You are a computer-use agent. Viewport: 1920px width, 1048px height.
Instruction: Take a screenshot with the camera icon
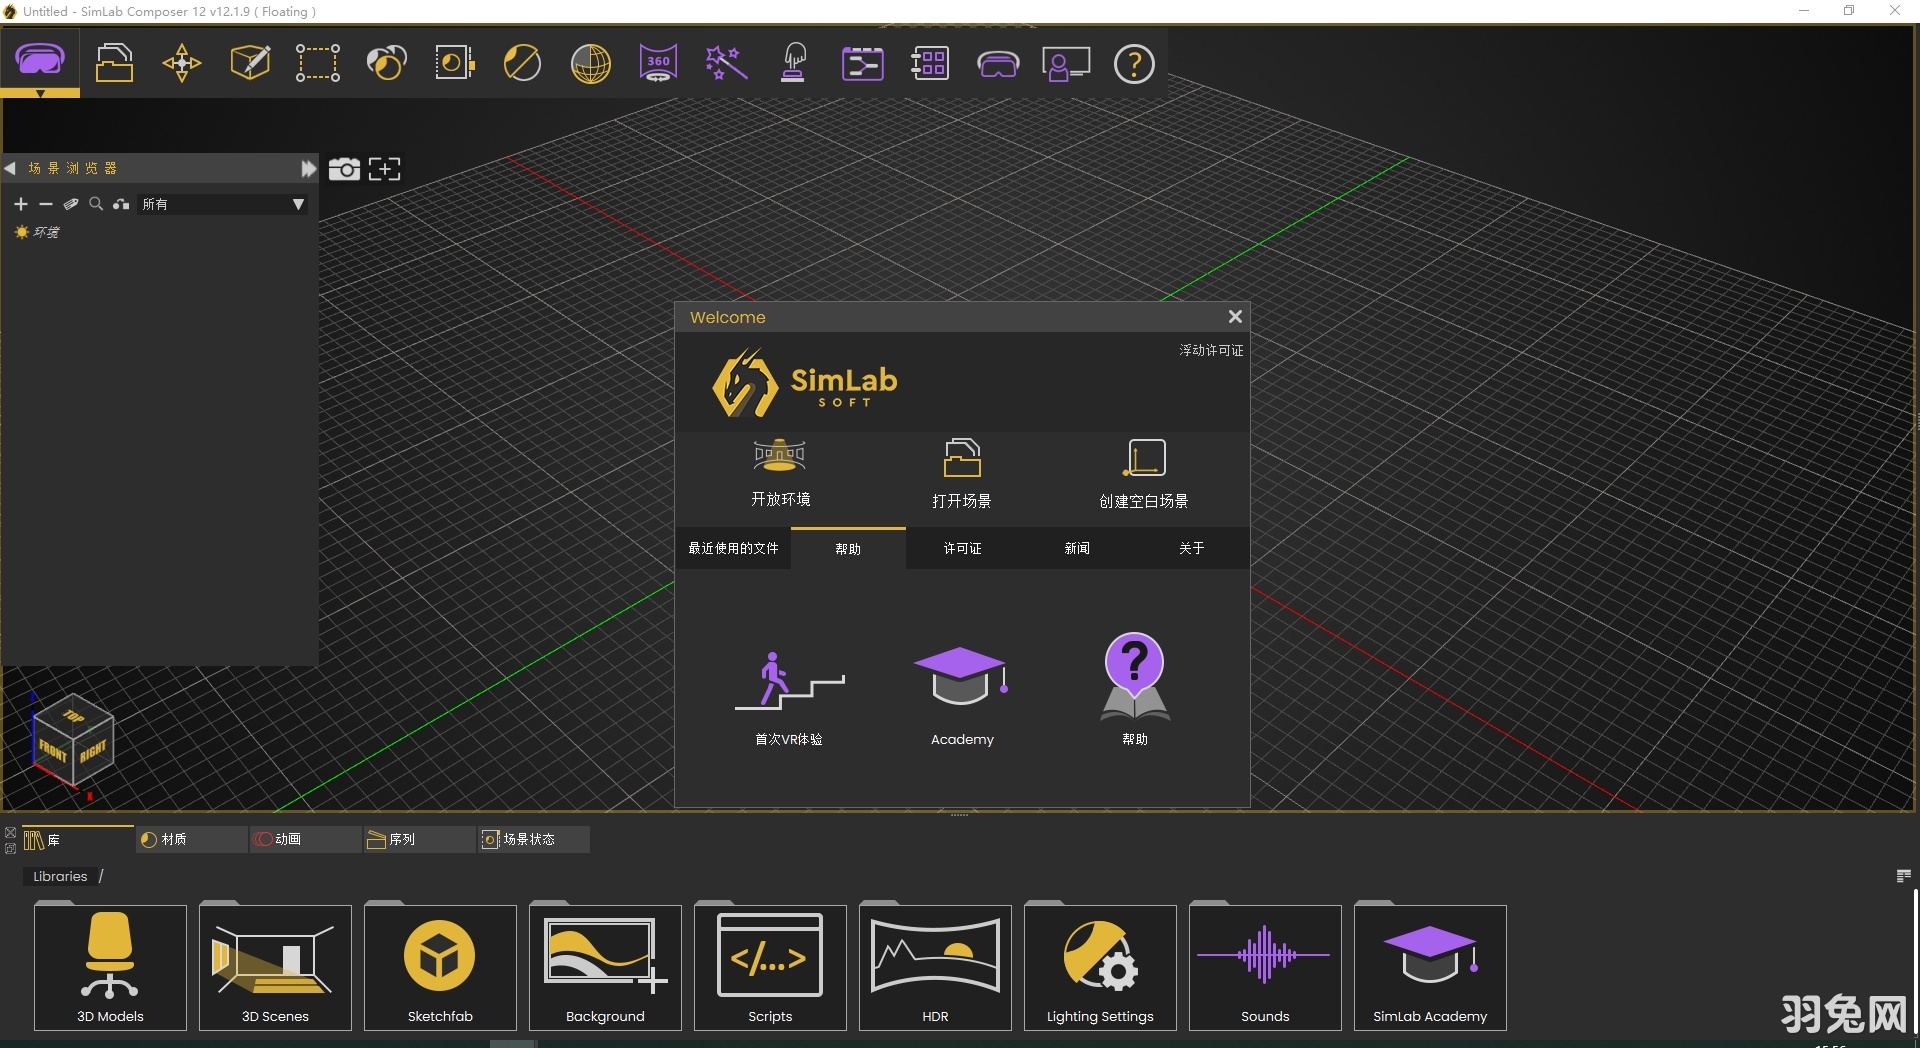344,169
